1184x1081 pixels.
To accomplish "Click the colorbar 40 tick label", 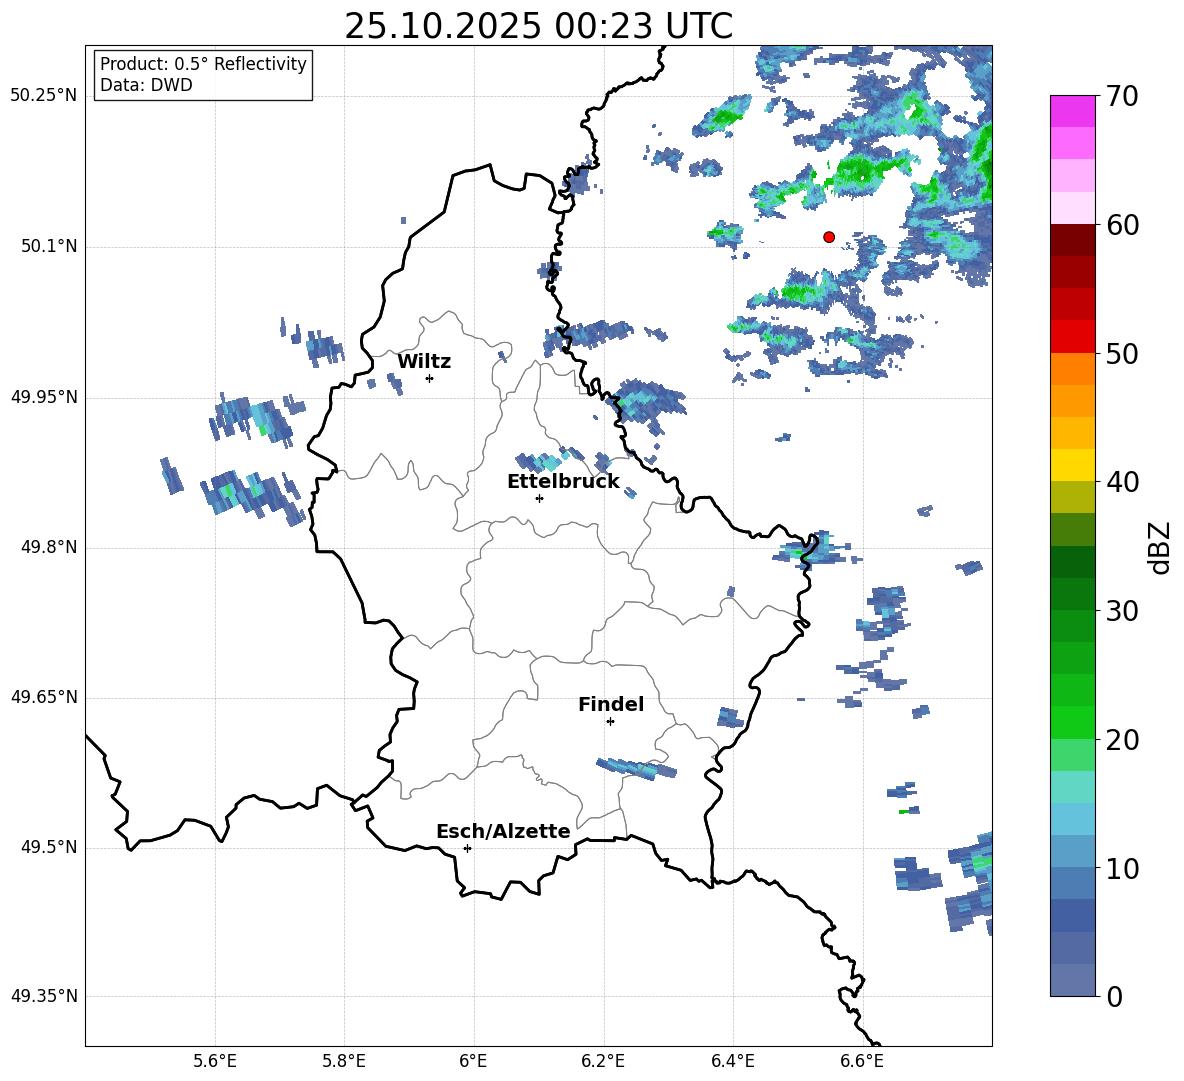I will (x=1122, y=482).
